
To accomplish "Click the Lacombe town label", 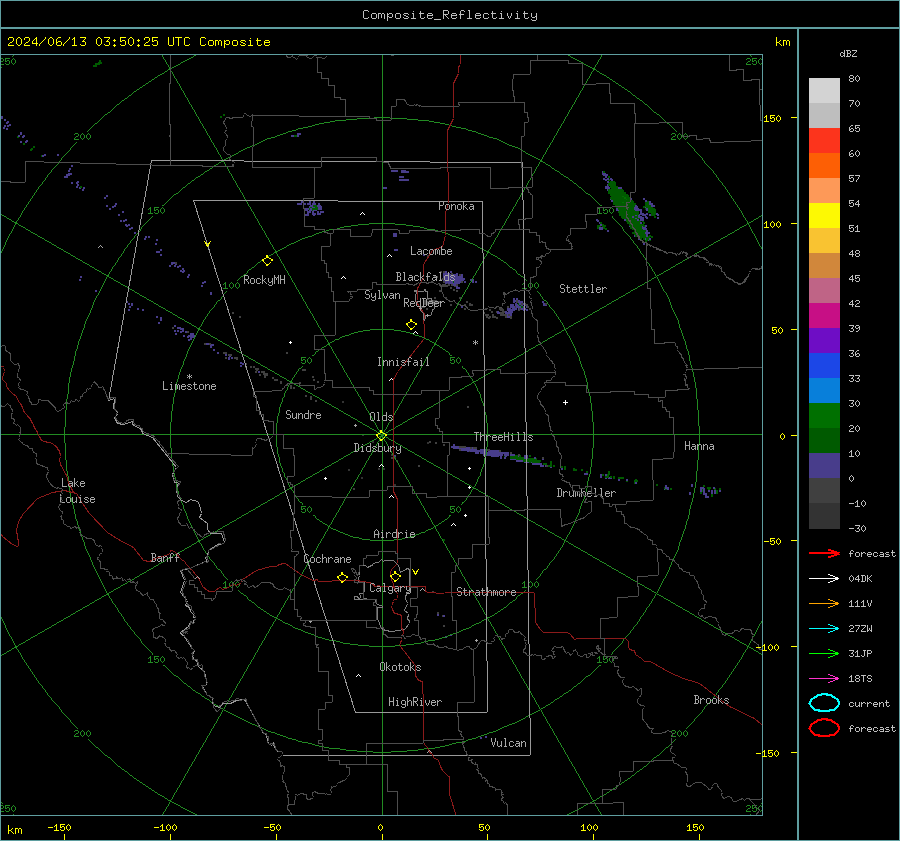I will click(431, 251).
